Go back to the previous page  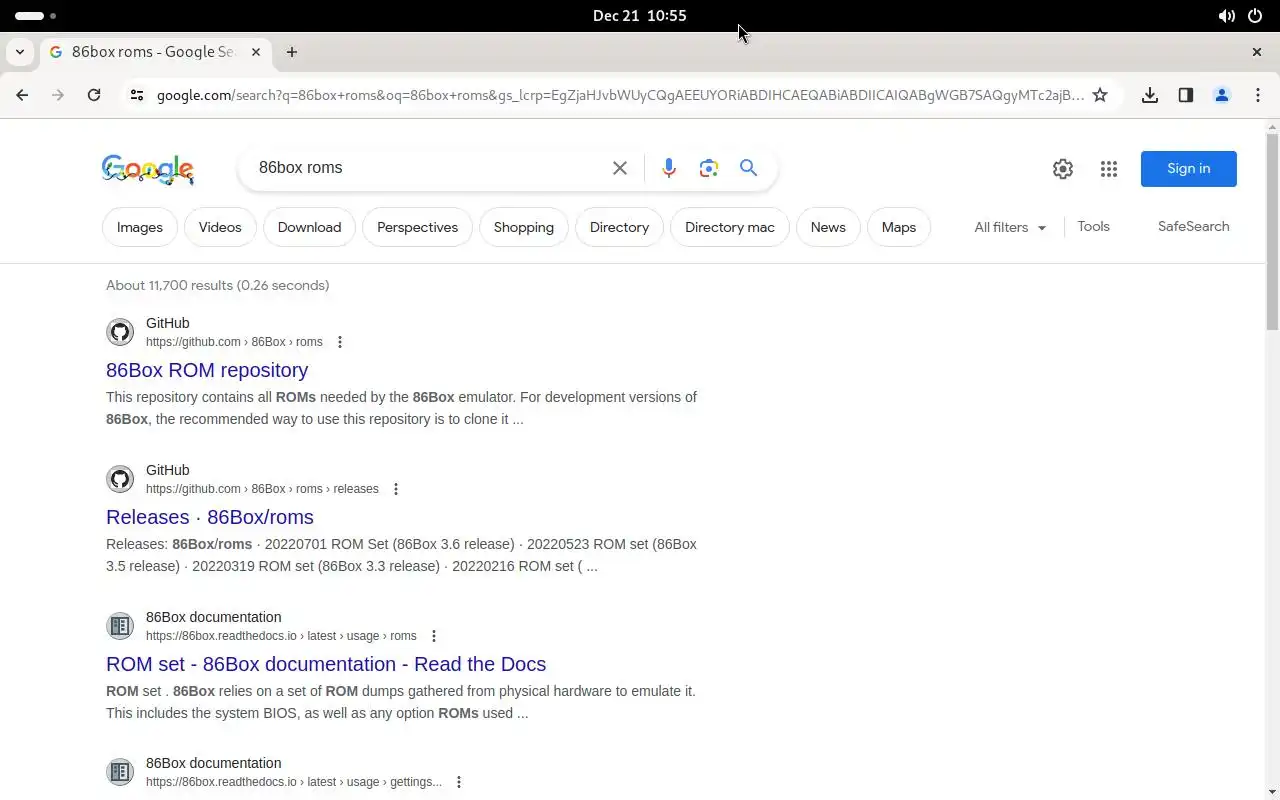[22, 95]
